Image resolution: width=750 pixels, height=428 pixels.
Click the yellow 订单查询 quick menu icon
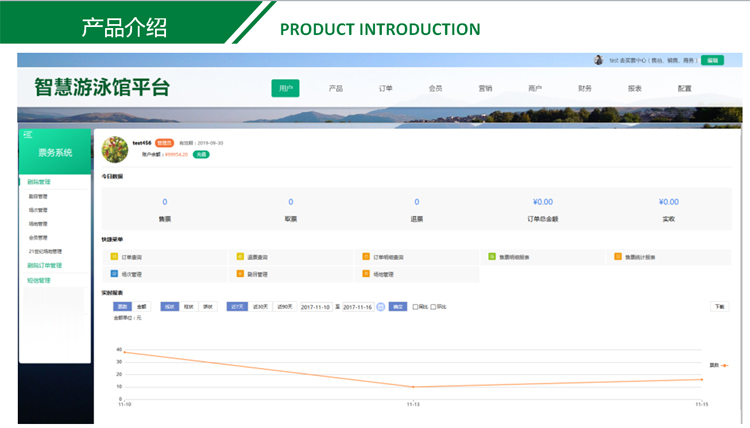tap(114, 257)
